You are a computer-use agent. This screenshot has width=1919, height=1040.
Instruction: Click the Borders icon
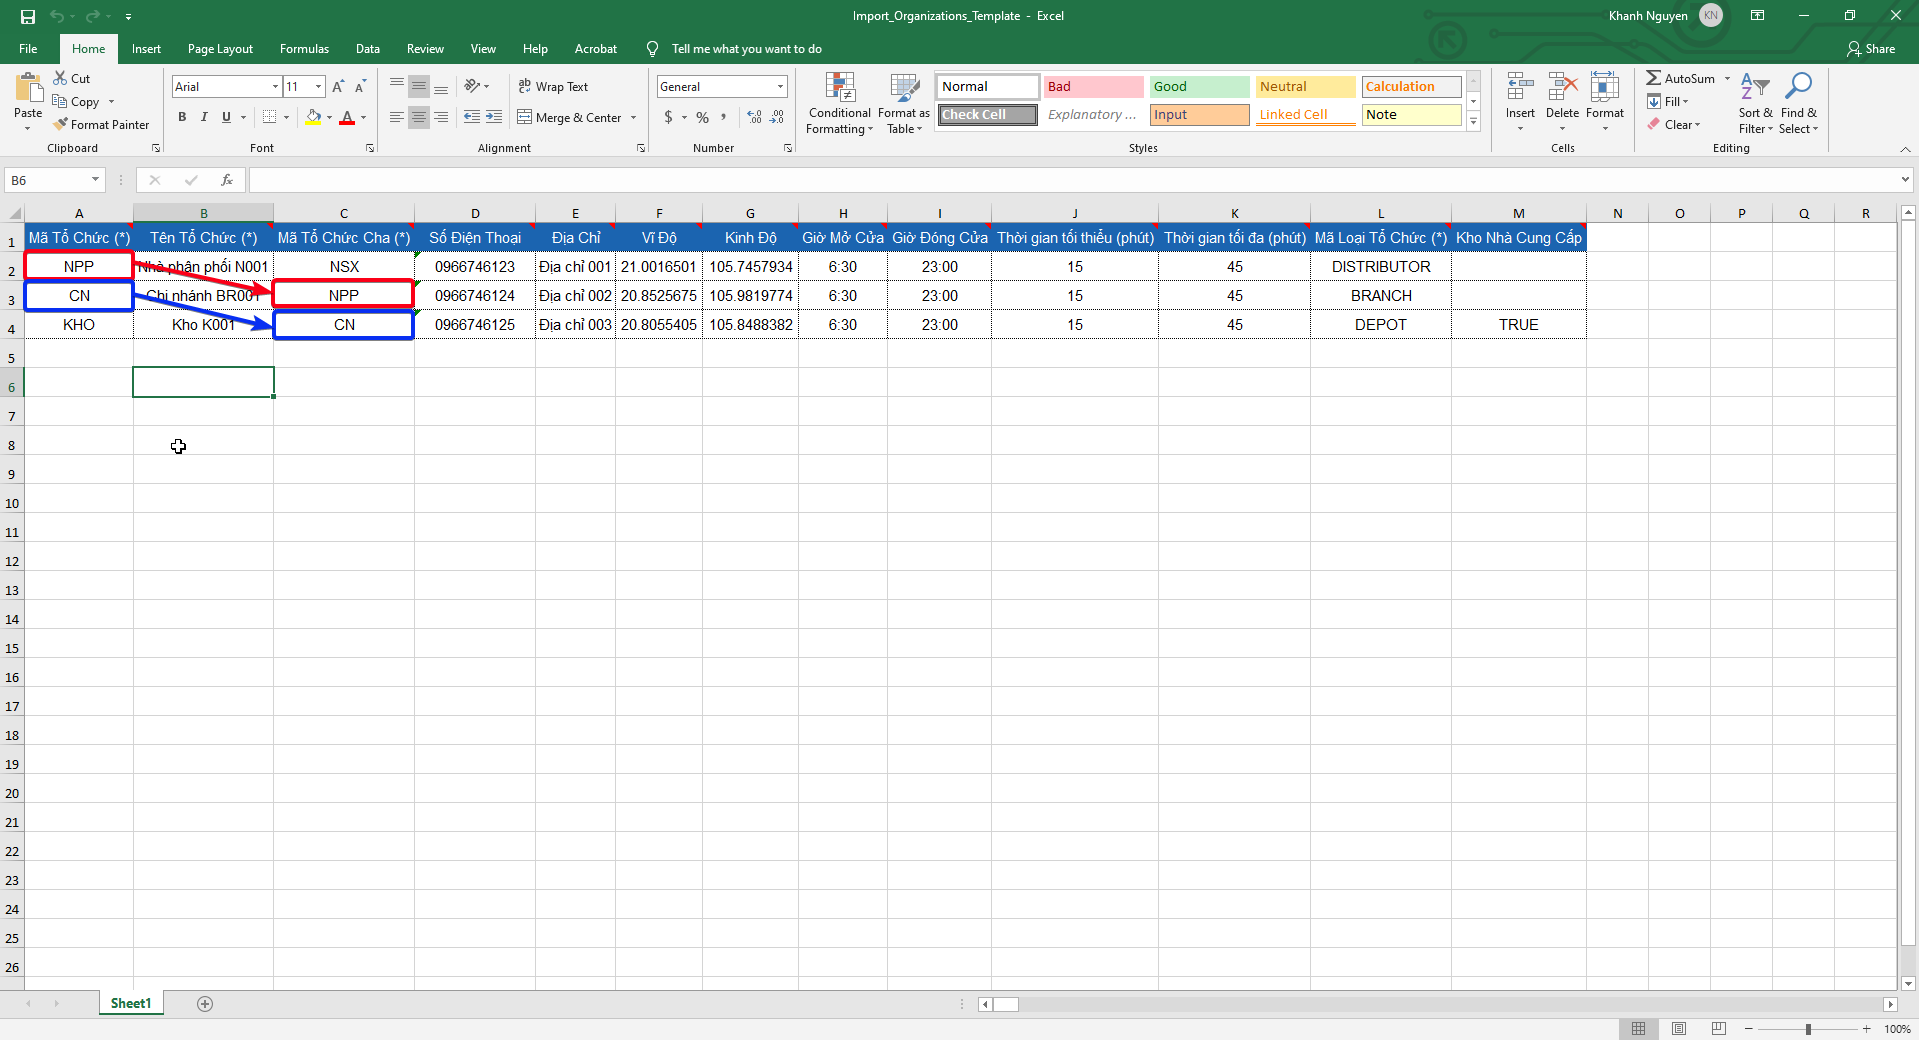coord(269,117)
